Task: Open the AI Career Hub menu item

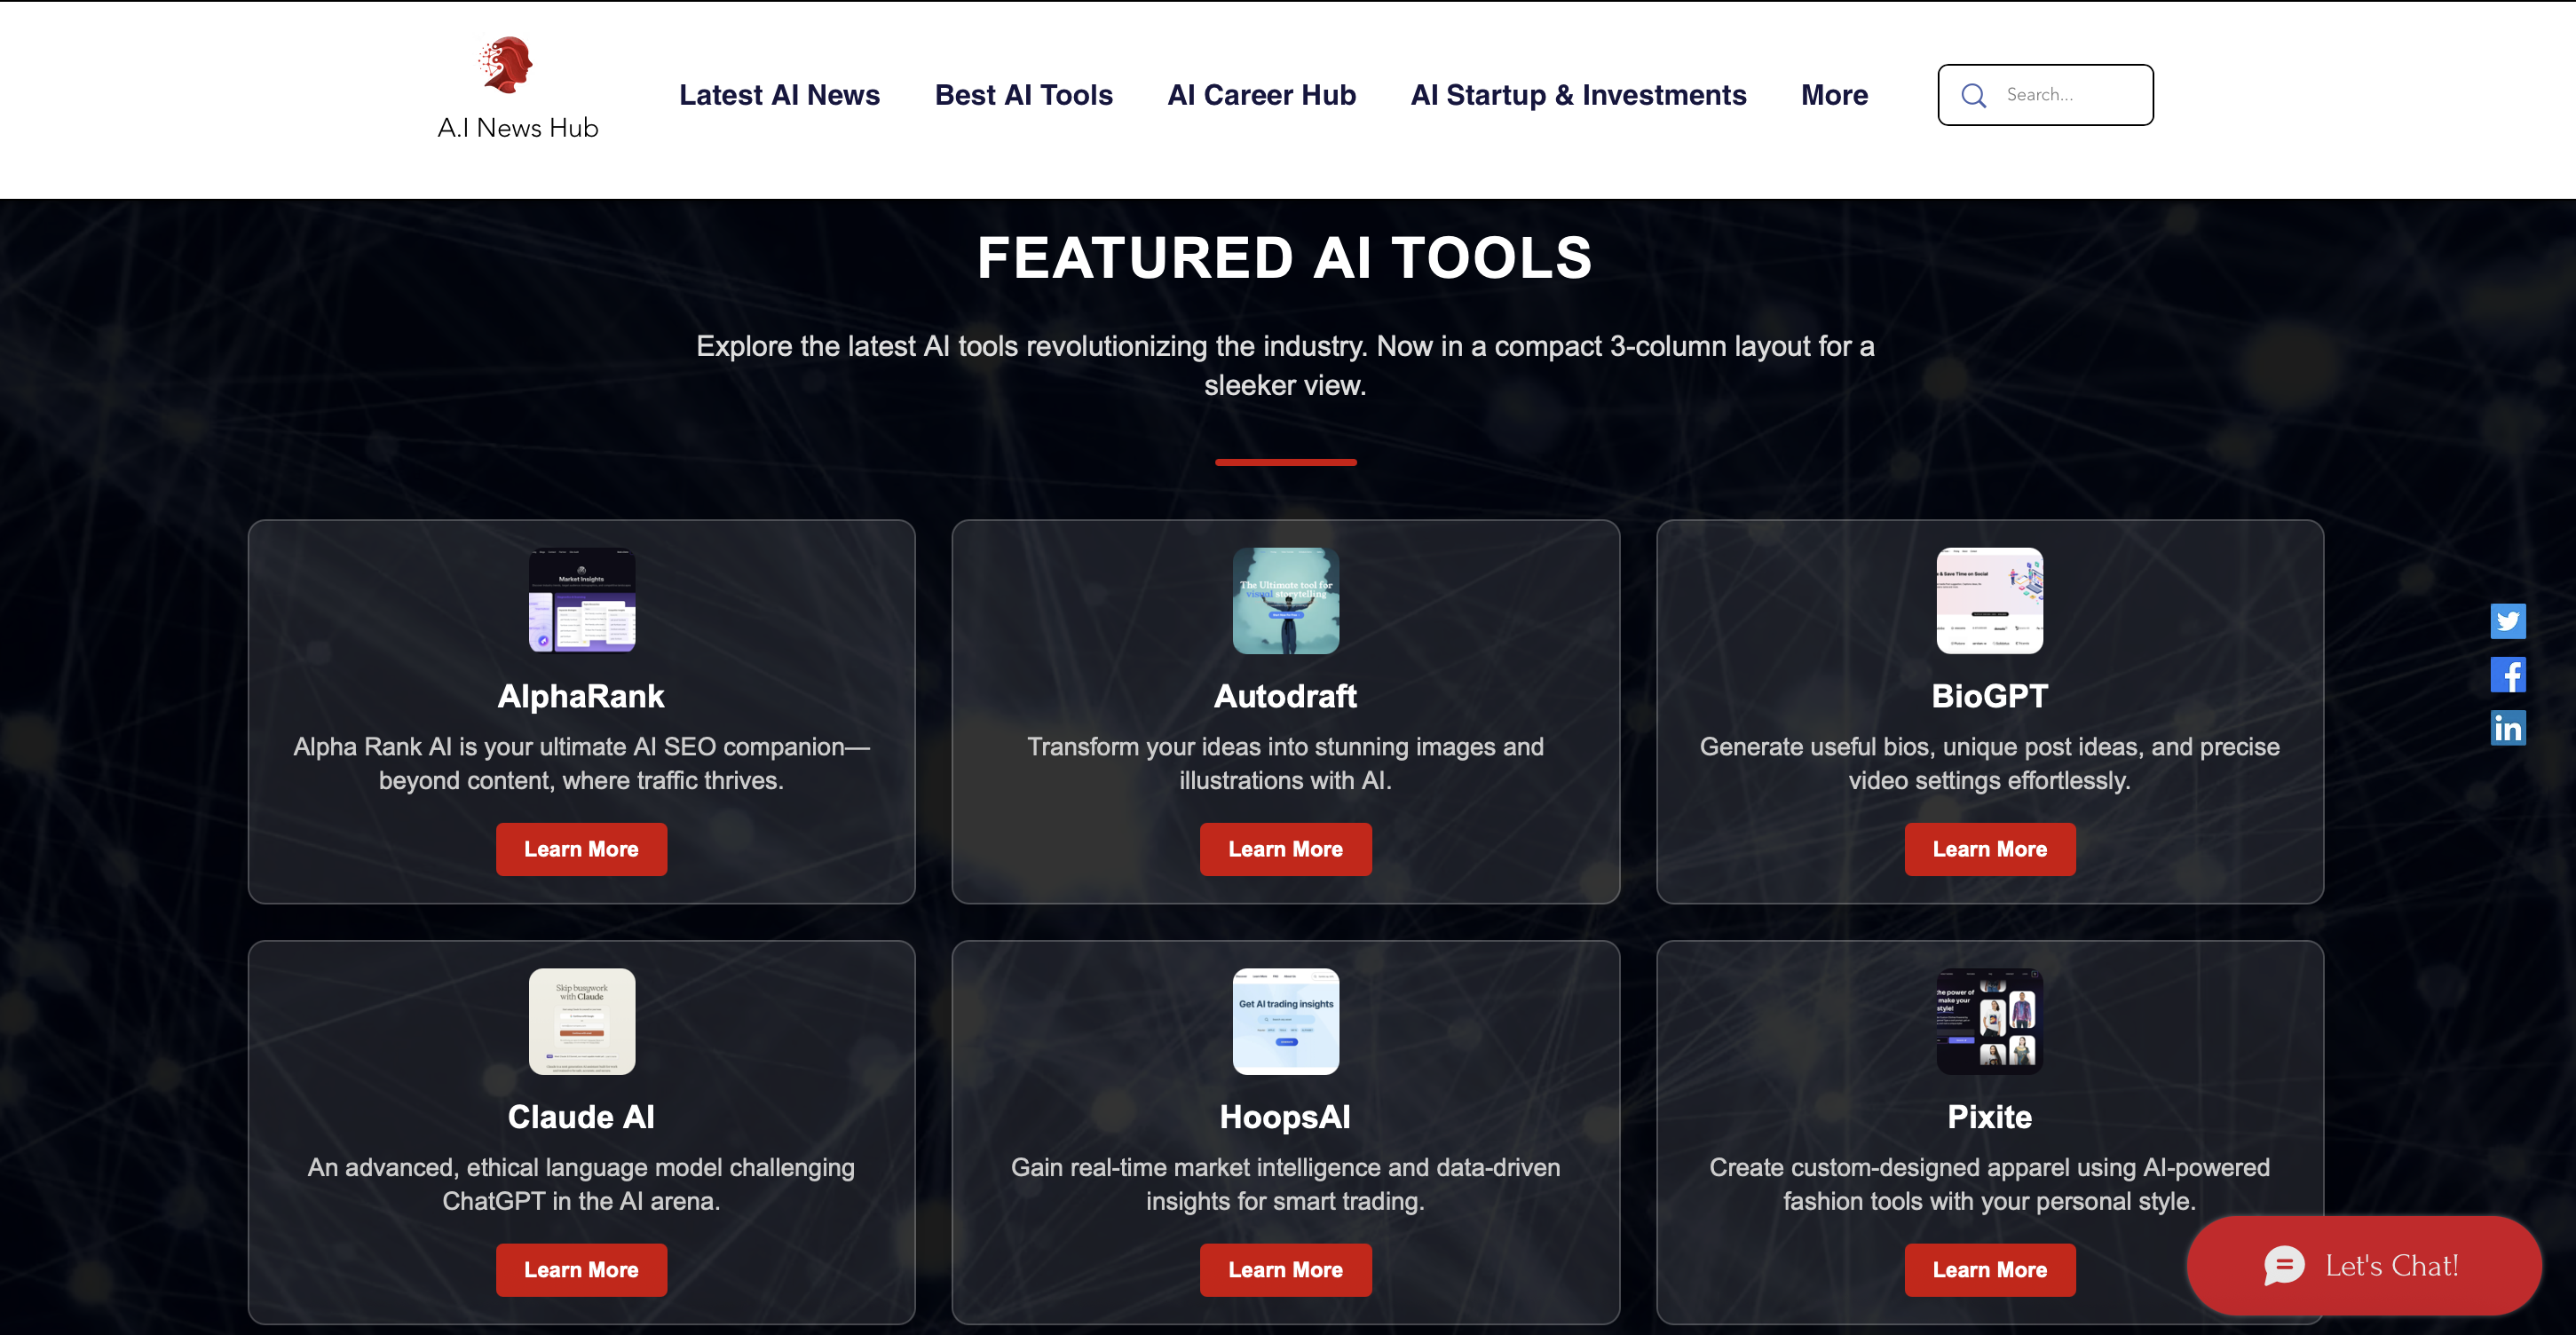Action: (1261, 95)
